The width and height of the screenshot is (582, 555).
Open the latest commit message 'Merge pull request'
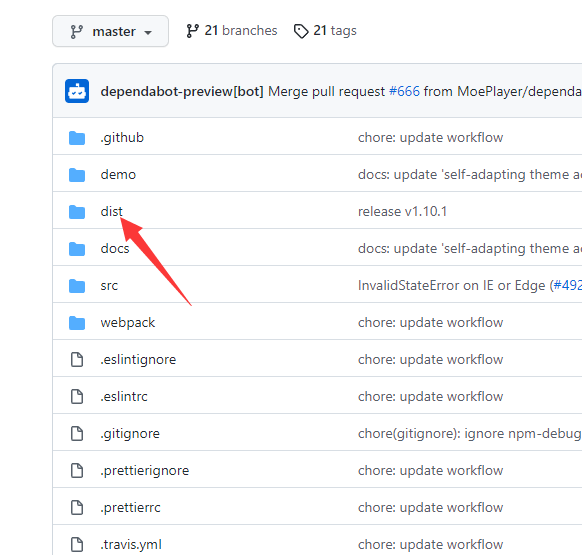click(x=327, y=91)
